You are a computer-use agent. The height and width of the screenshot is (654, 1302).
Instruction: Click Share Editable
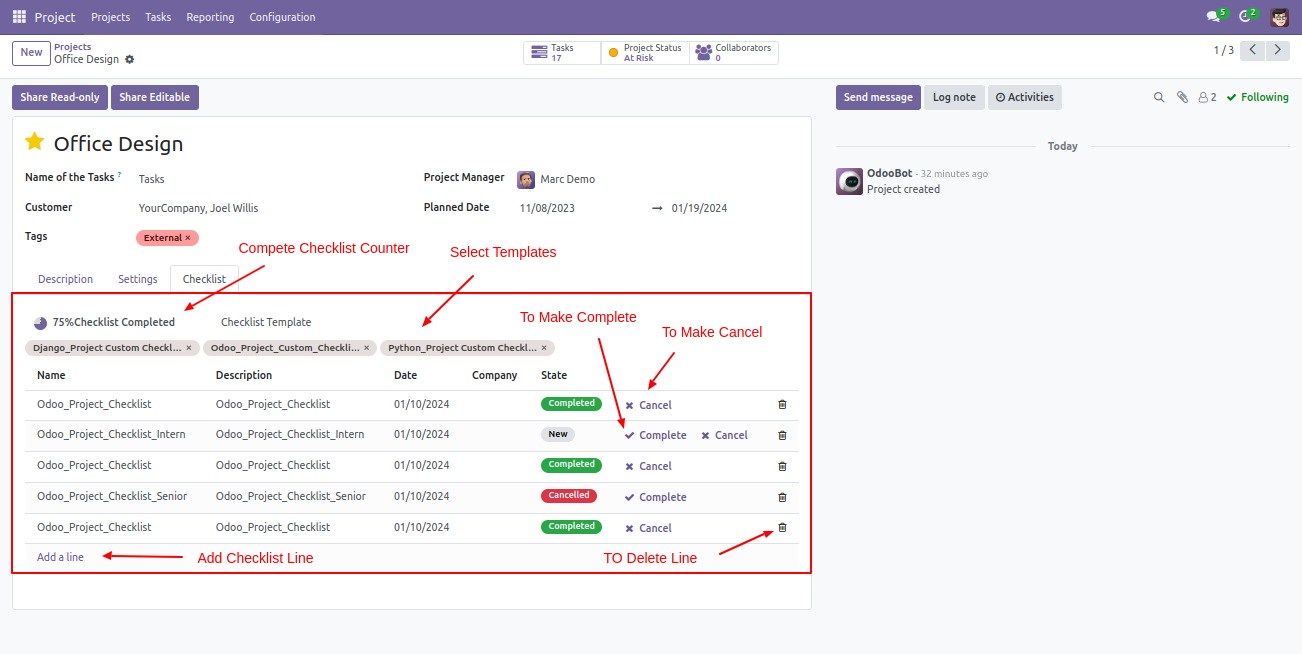pyautogui.click(x=155, y=97)
